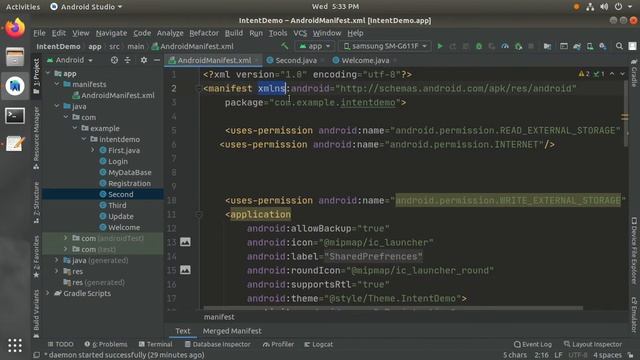Click line separator LF in status bar

click(x=558, y=355)
